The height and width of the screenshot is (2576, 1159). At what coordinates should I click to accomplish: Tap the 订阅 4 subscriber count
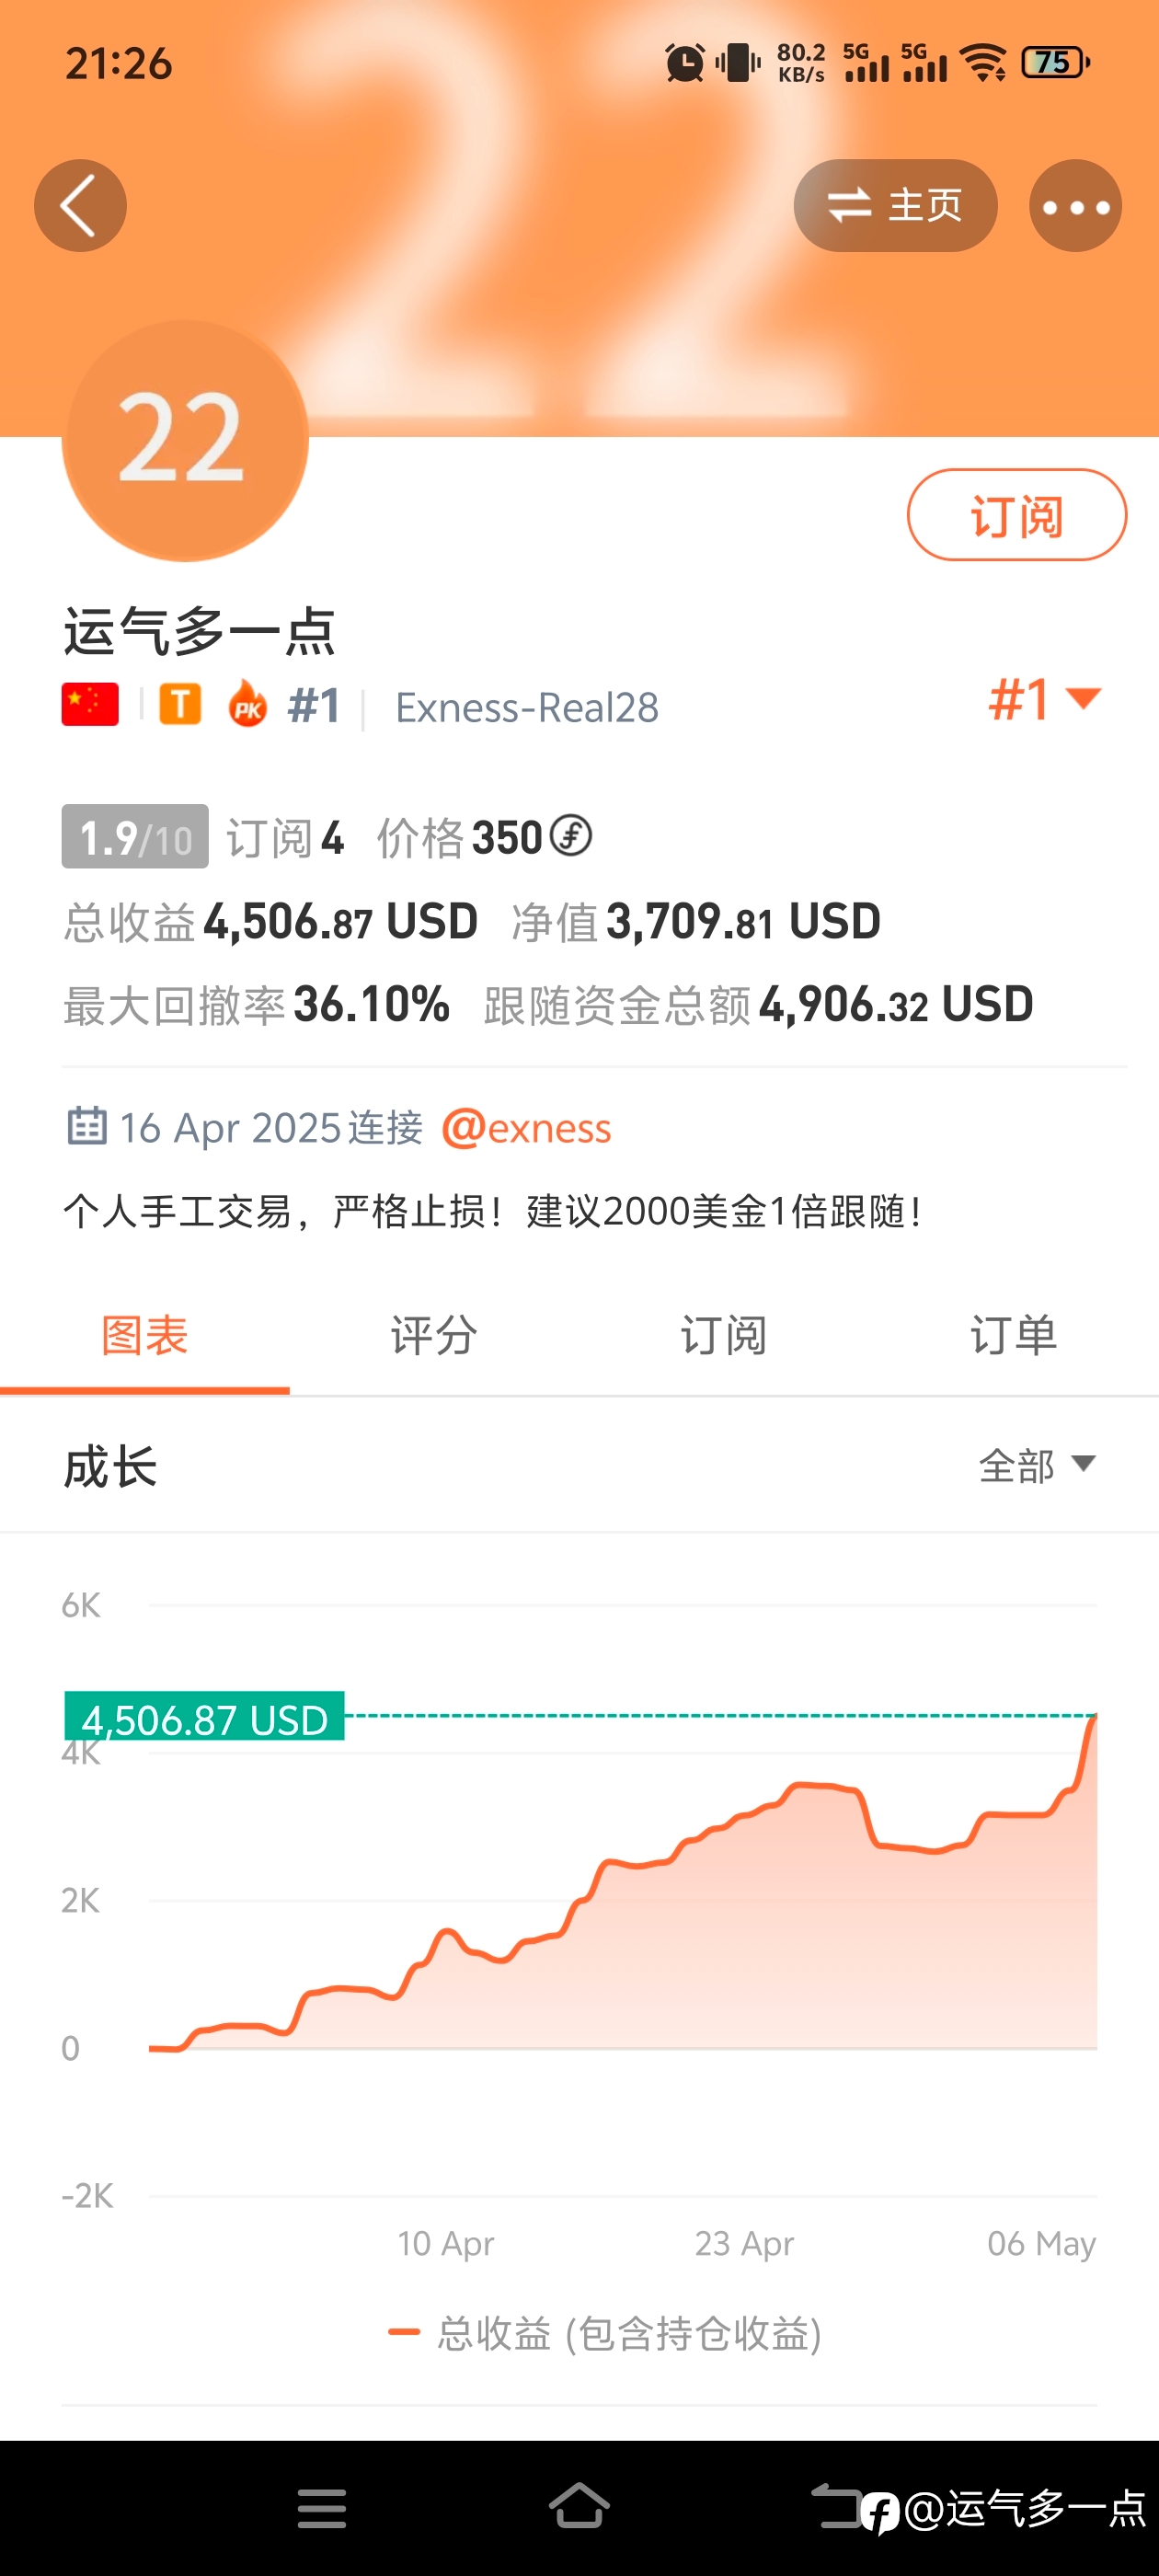click(285, 838)
